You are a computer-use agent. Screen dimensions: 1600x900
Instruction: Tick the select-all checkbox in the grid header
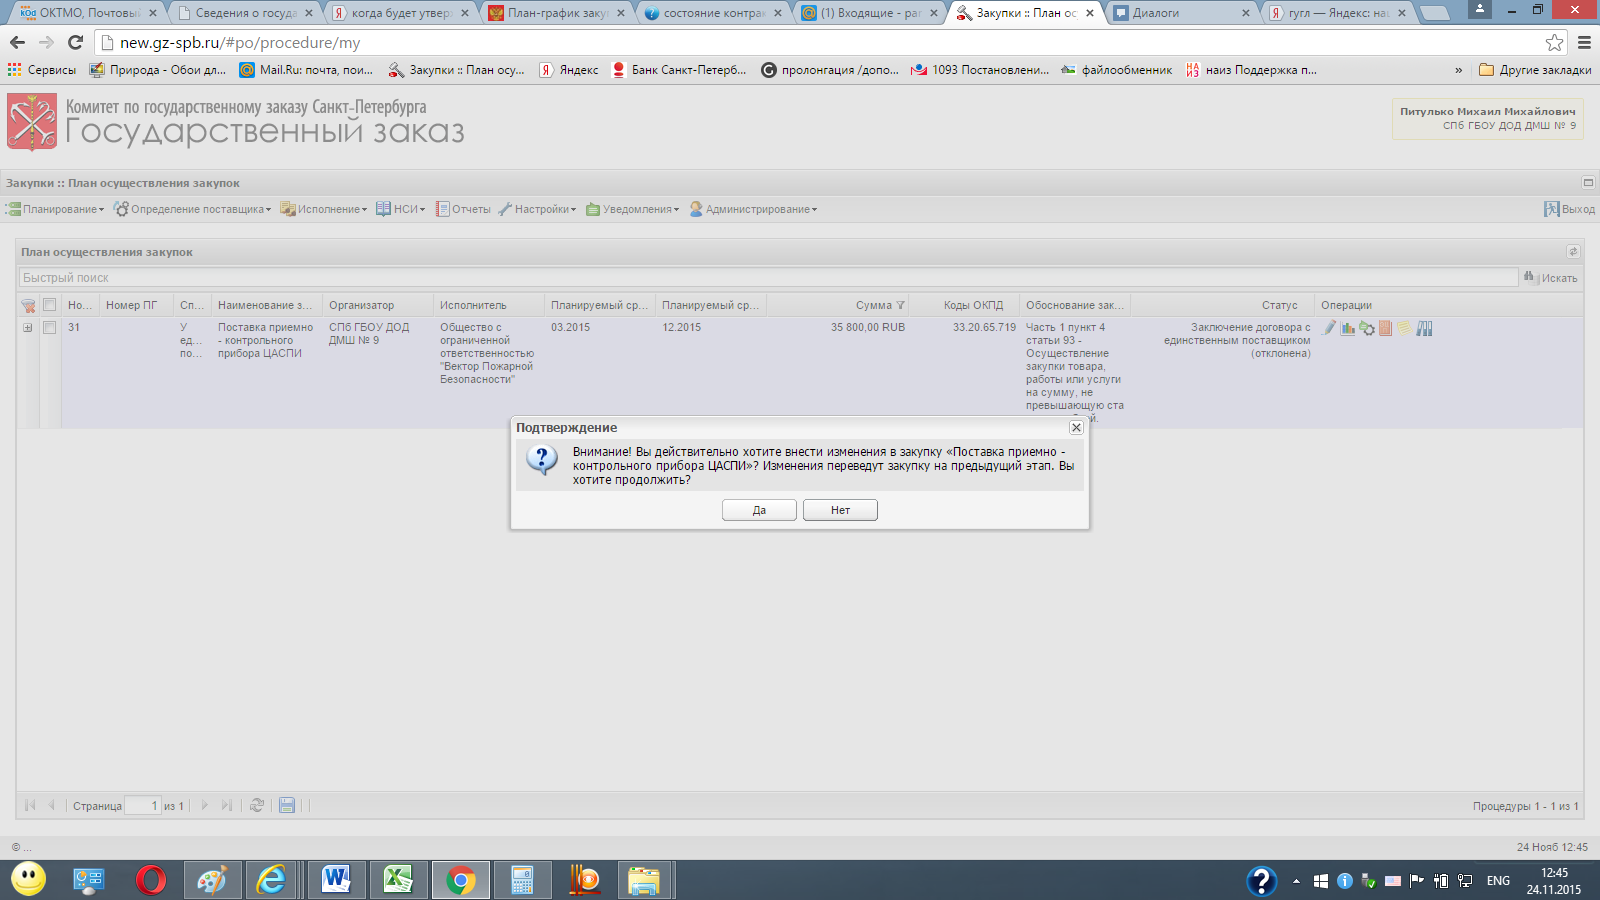[49, 305]
